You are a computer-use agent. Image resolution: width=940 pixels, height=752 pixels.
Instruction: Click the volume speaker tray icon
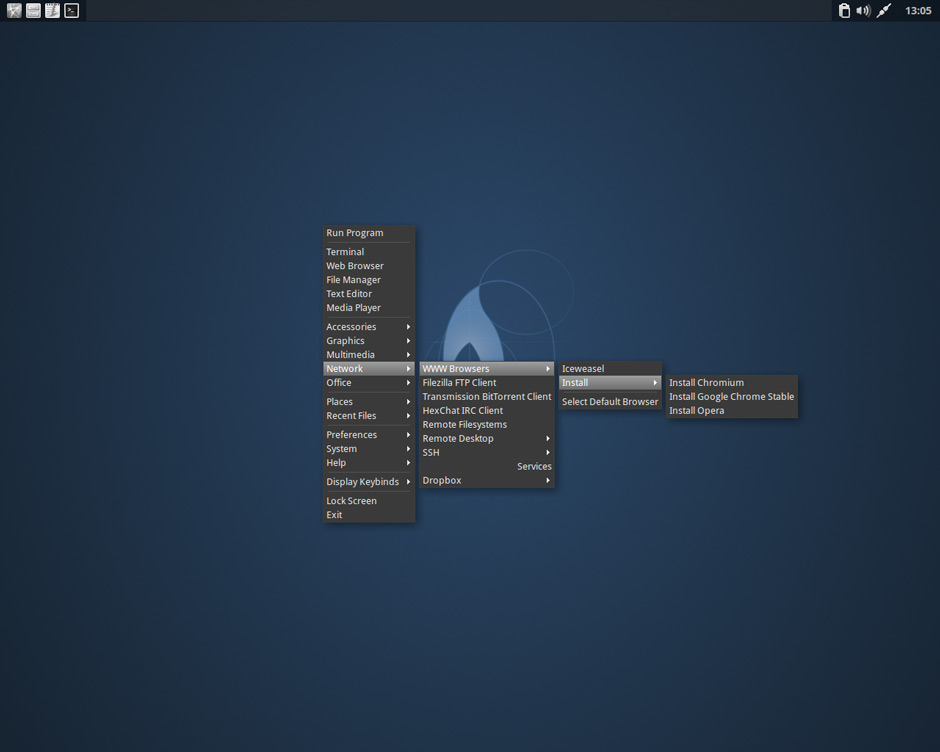[863, 10]
